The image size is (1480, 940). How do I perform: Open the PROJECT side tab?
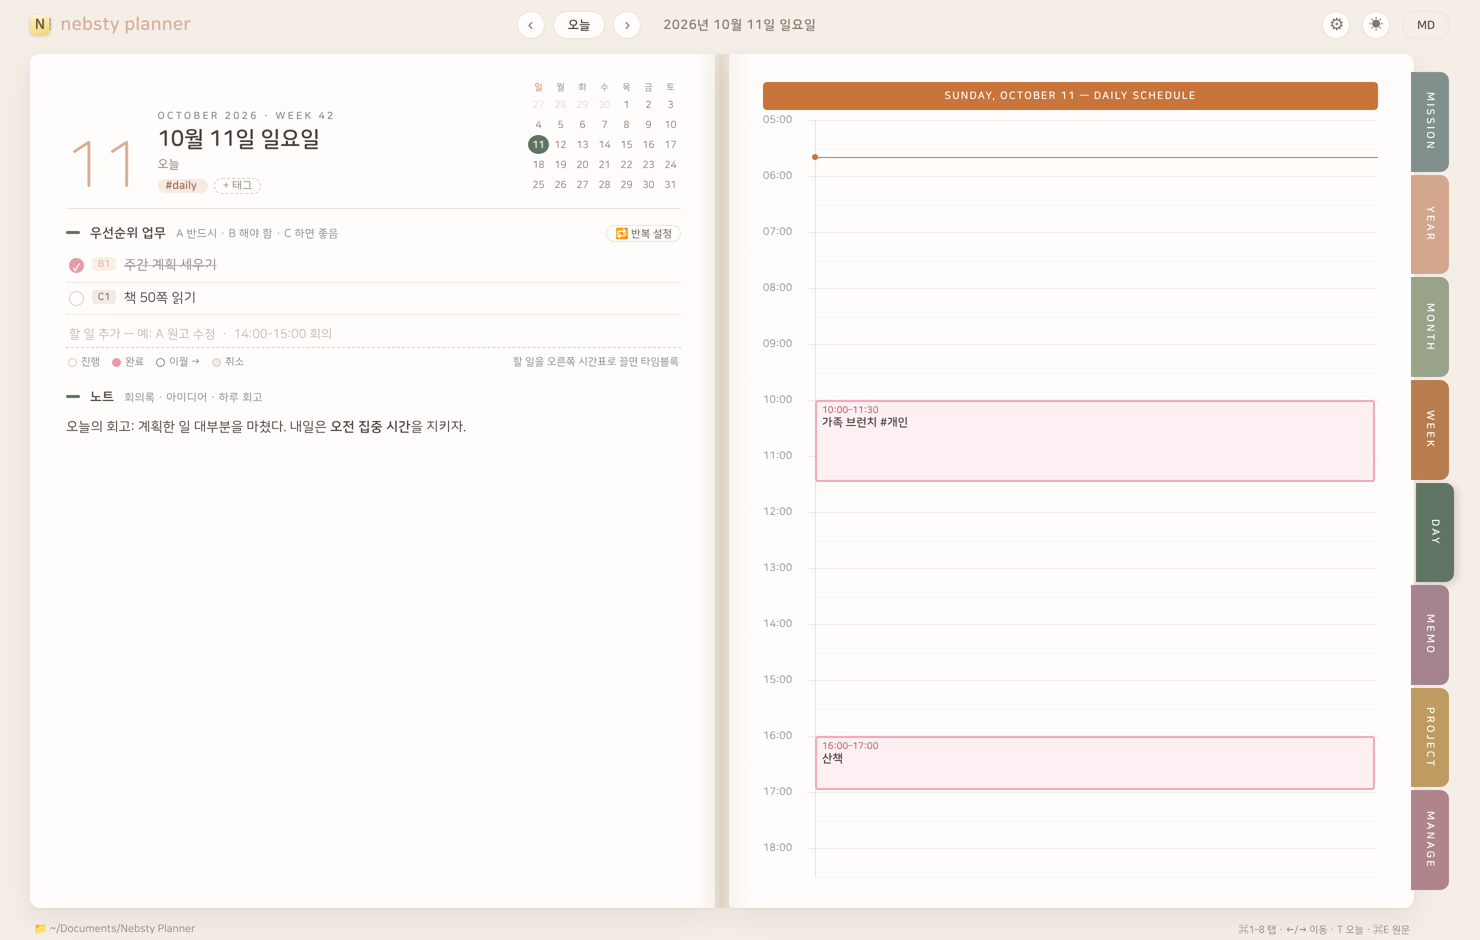click(x=1430, y=737)
